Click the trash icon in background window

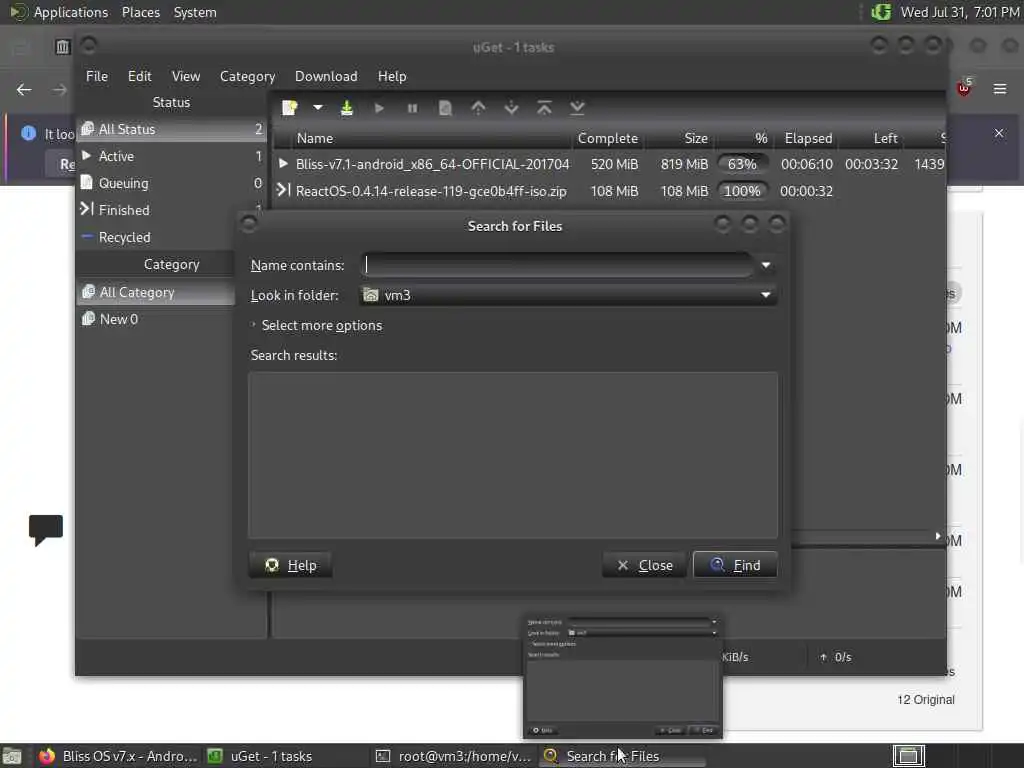tap(62, 47)
